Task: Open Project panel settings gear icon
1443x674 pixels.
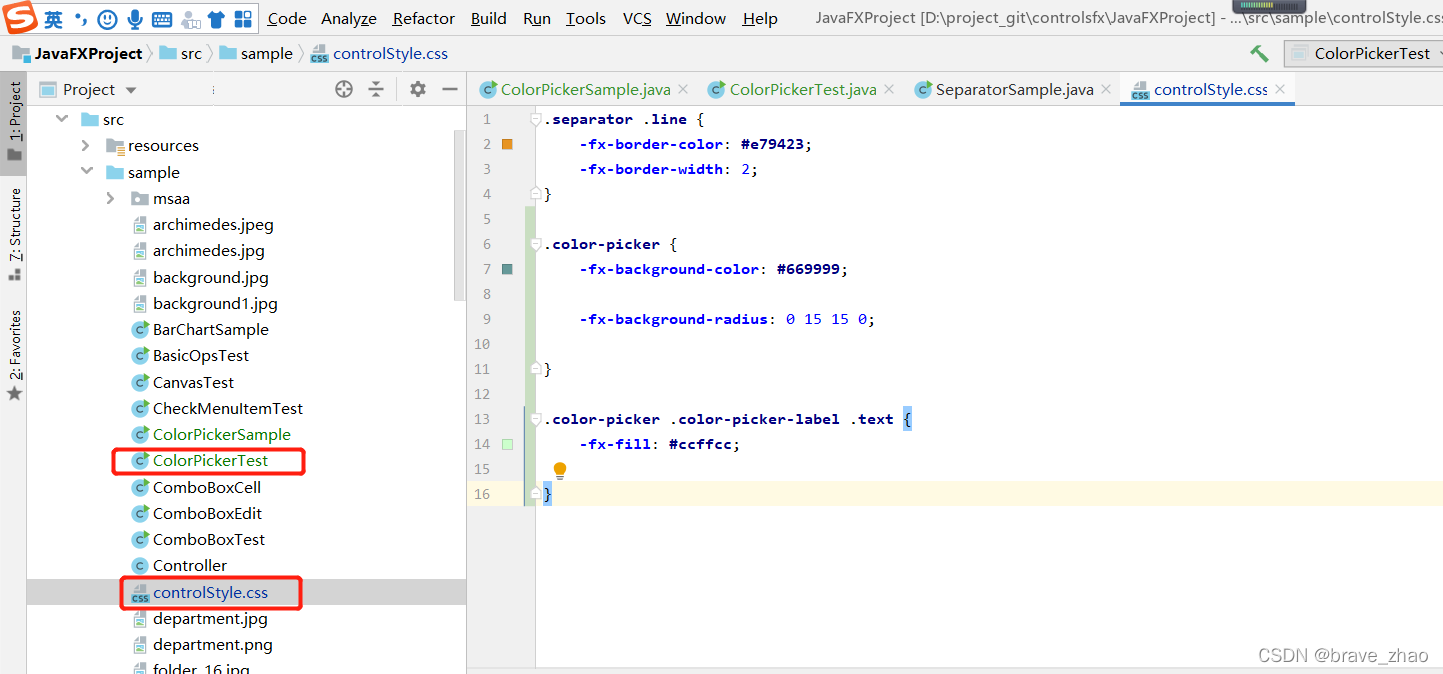Action: pyautogui.click(x=418, y=89)
